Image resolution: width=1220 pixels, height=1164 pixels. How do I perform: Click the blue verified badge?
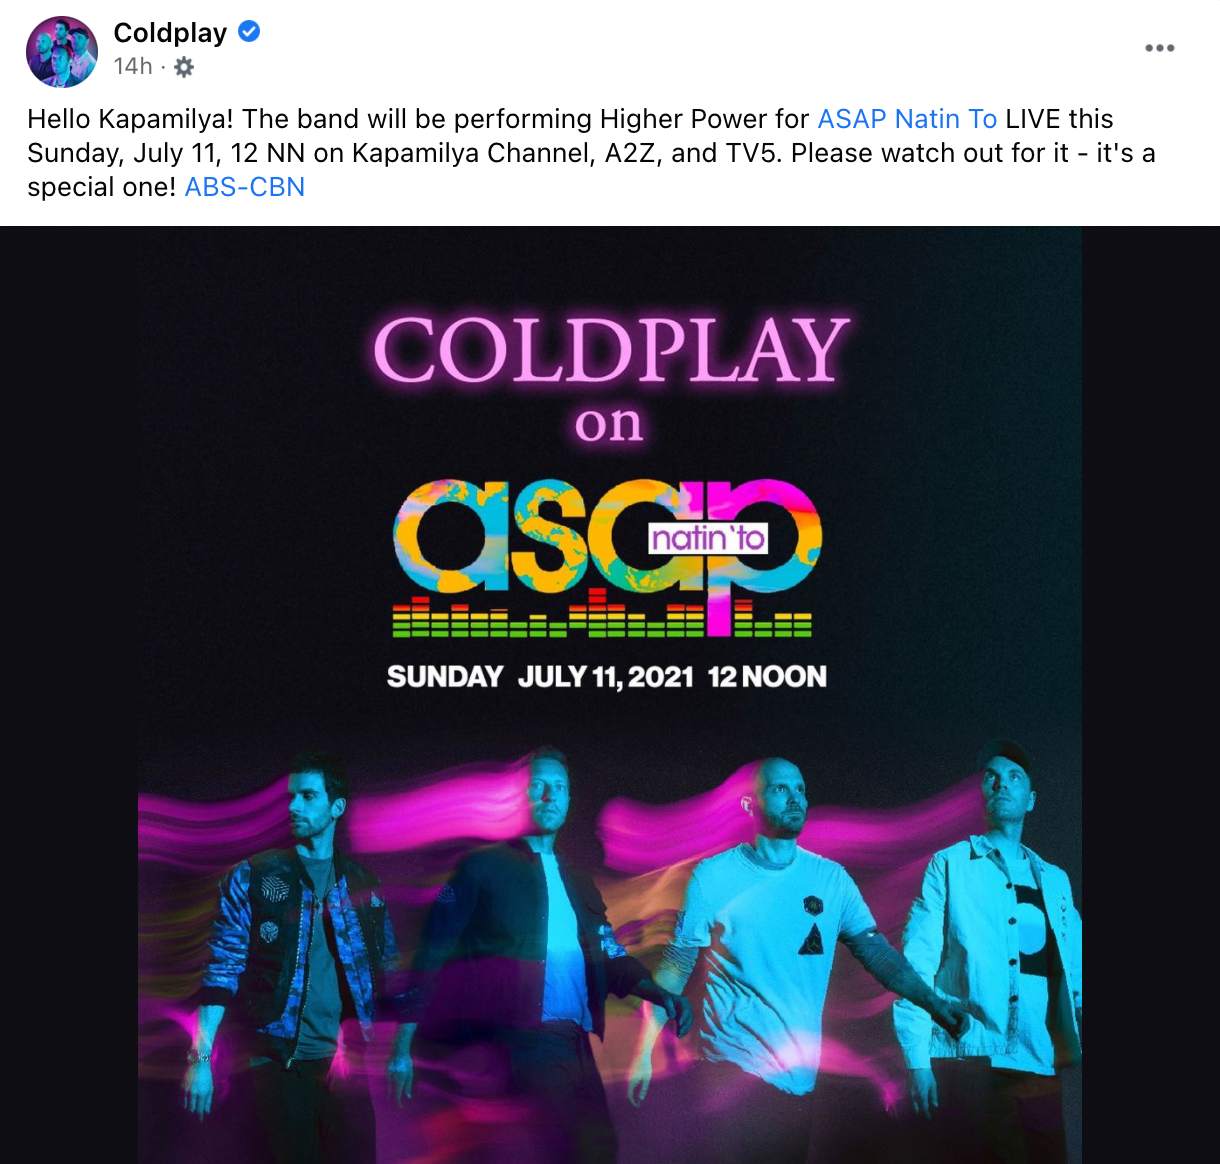point(249,32)
